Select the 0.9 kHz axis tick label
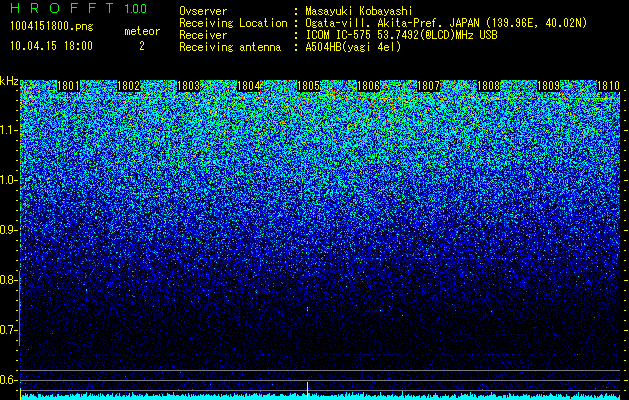Viewport: 629px width, 400px height. [x=9, y=230]
